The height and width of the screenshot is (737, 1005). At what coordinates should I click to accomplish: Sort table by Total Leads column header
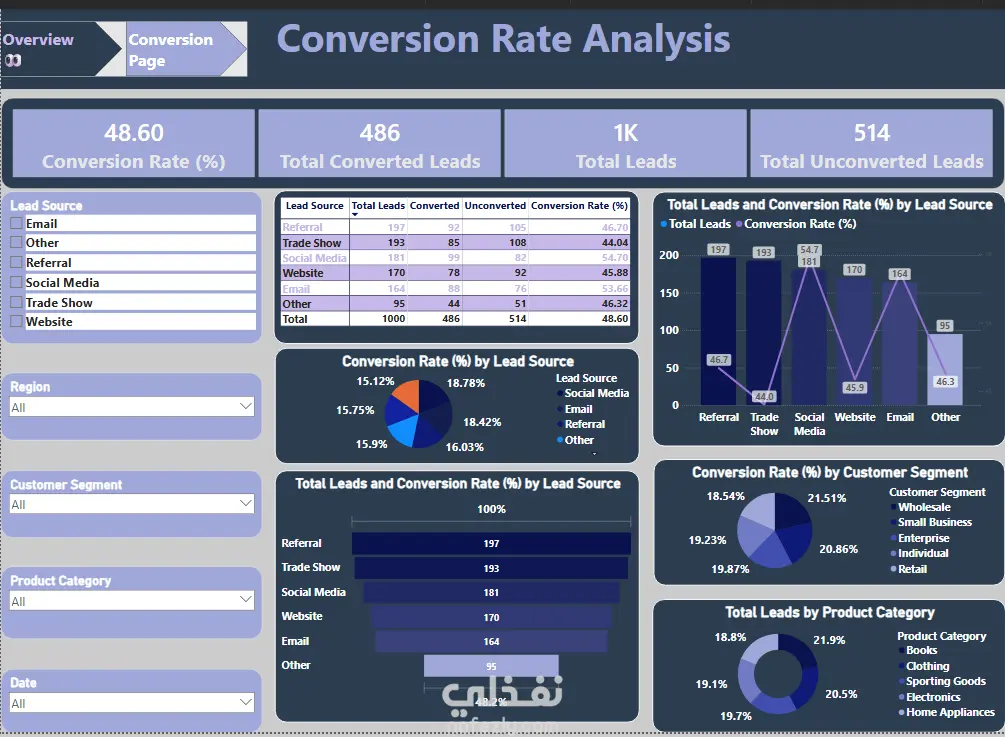(378, 206)
